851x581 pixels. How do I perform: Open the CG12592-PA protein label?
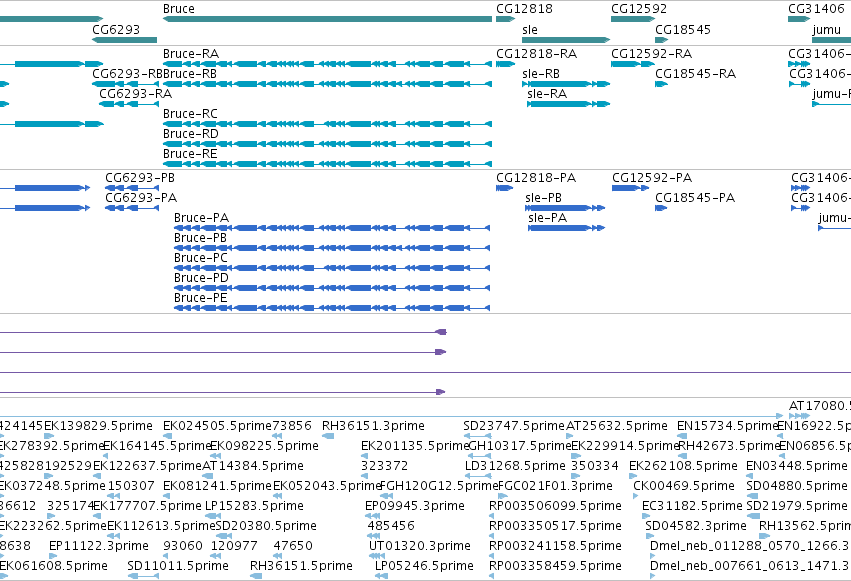[x=652, y=178]
